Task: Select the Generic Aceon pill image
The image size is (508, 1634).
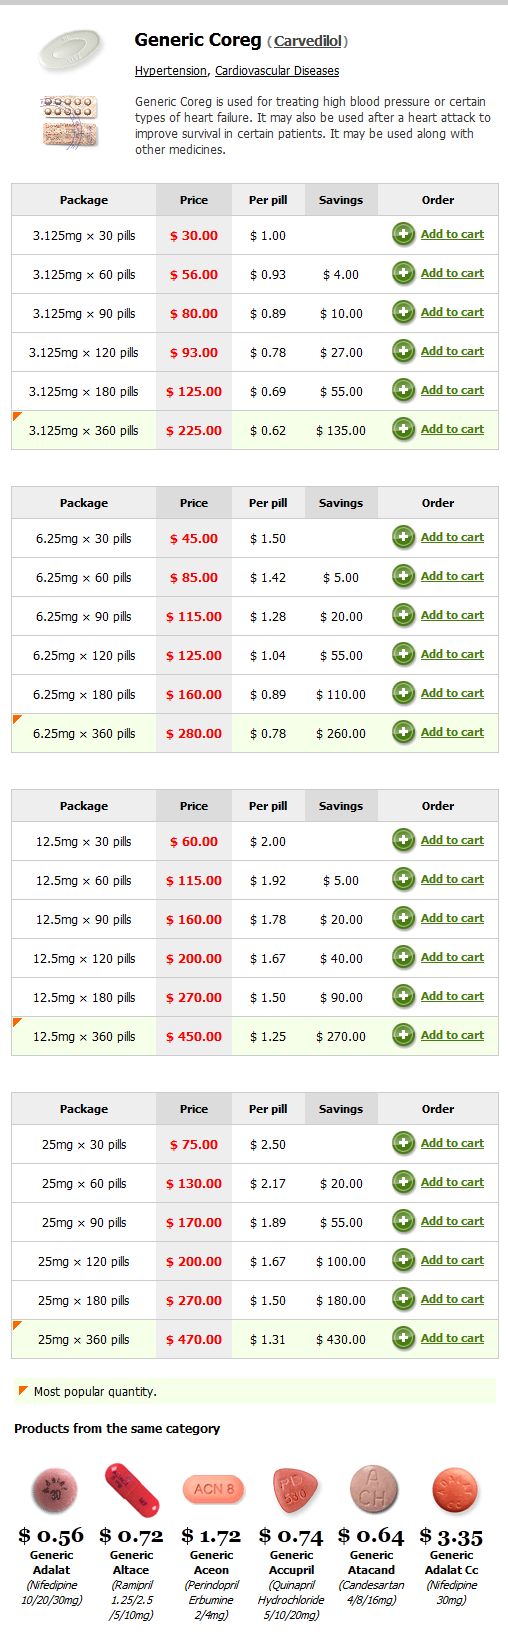Action: click(x=212, y=1489)
